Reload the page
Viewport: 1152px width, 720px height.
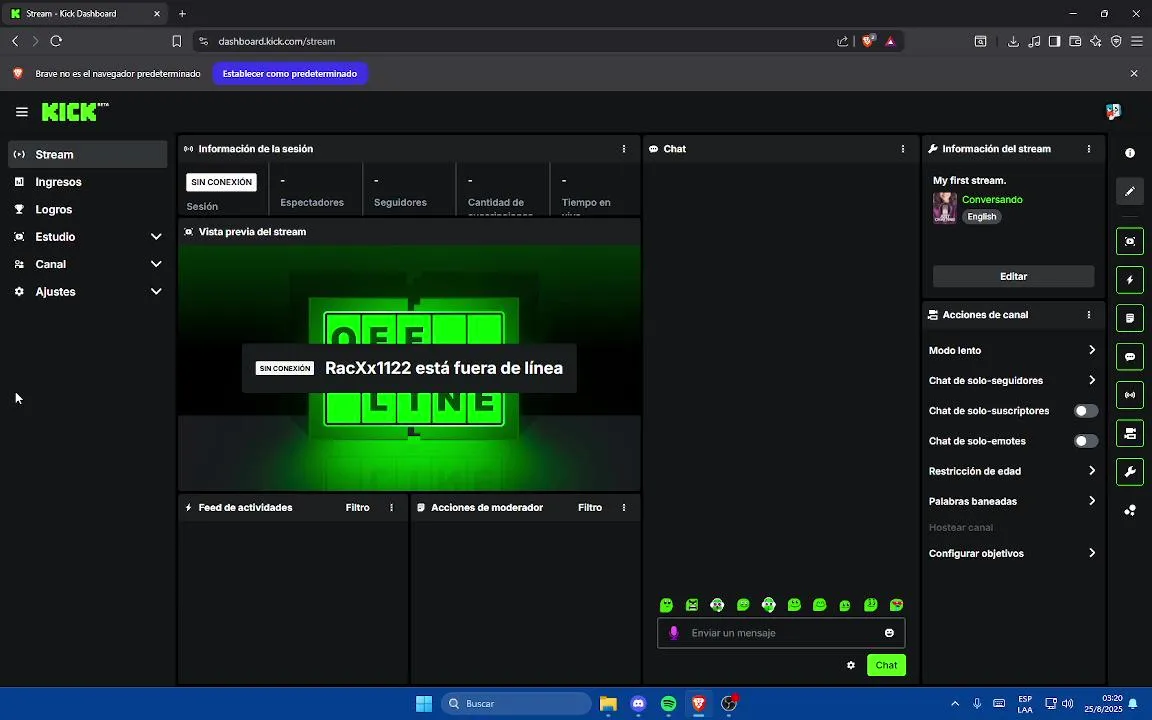click(56, 41)
